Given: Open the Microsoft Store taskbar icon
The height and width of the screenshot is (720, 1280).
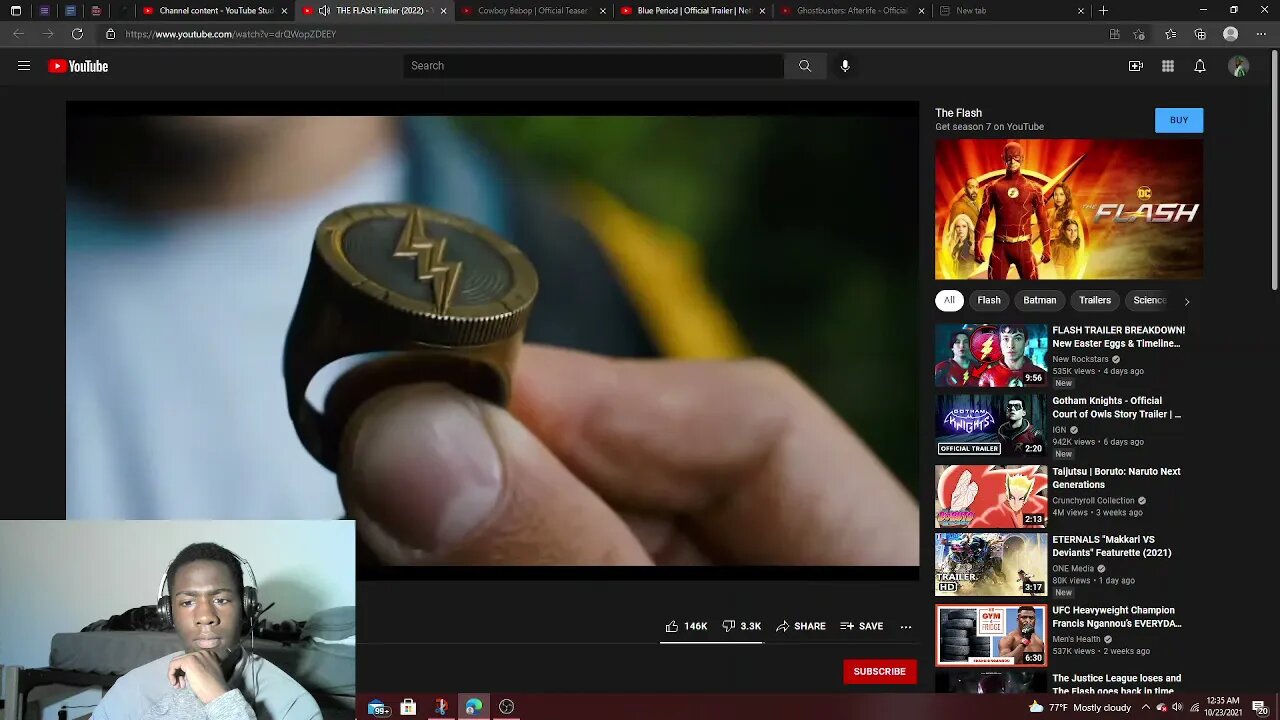Looking at the screenshot, I should coord(408,707).
